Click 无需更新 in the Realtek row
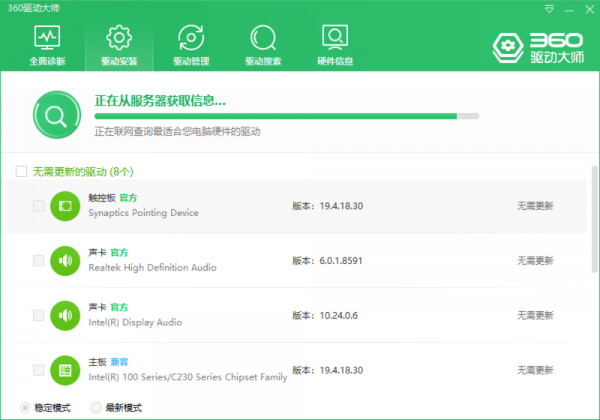The image size is (600, 420). pyautogui.click(x=535, y=260)
